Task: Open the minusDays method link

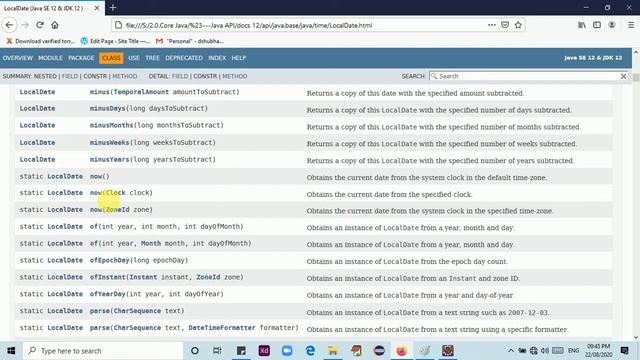Action: 107,109
